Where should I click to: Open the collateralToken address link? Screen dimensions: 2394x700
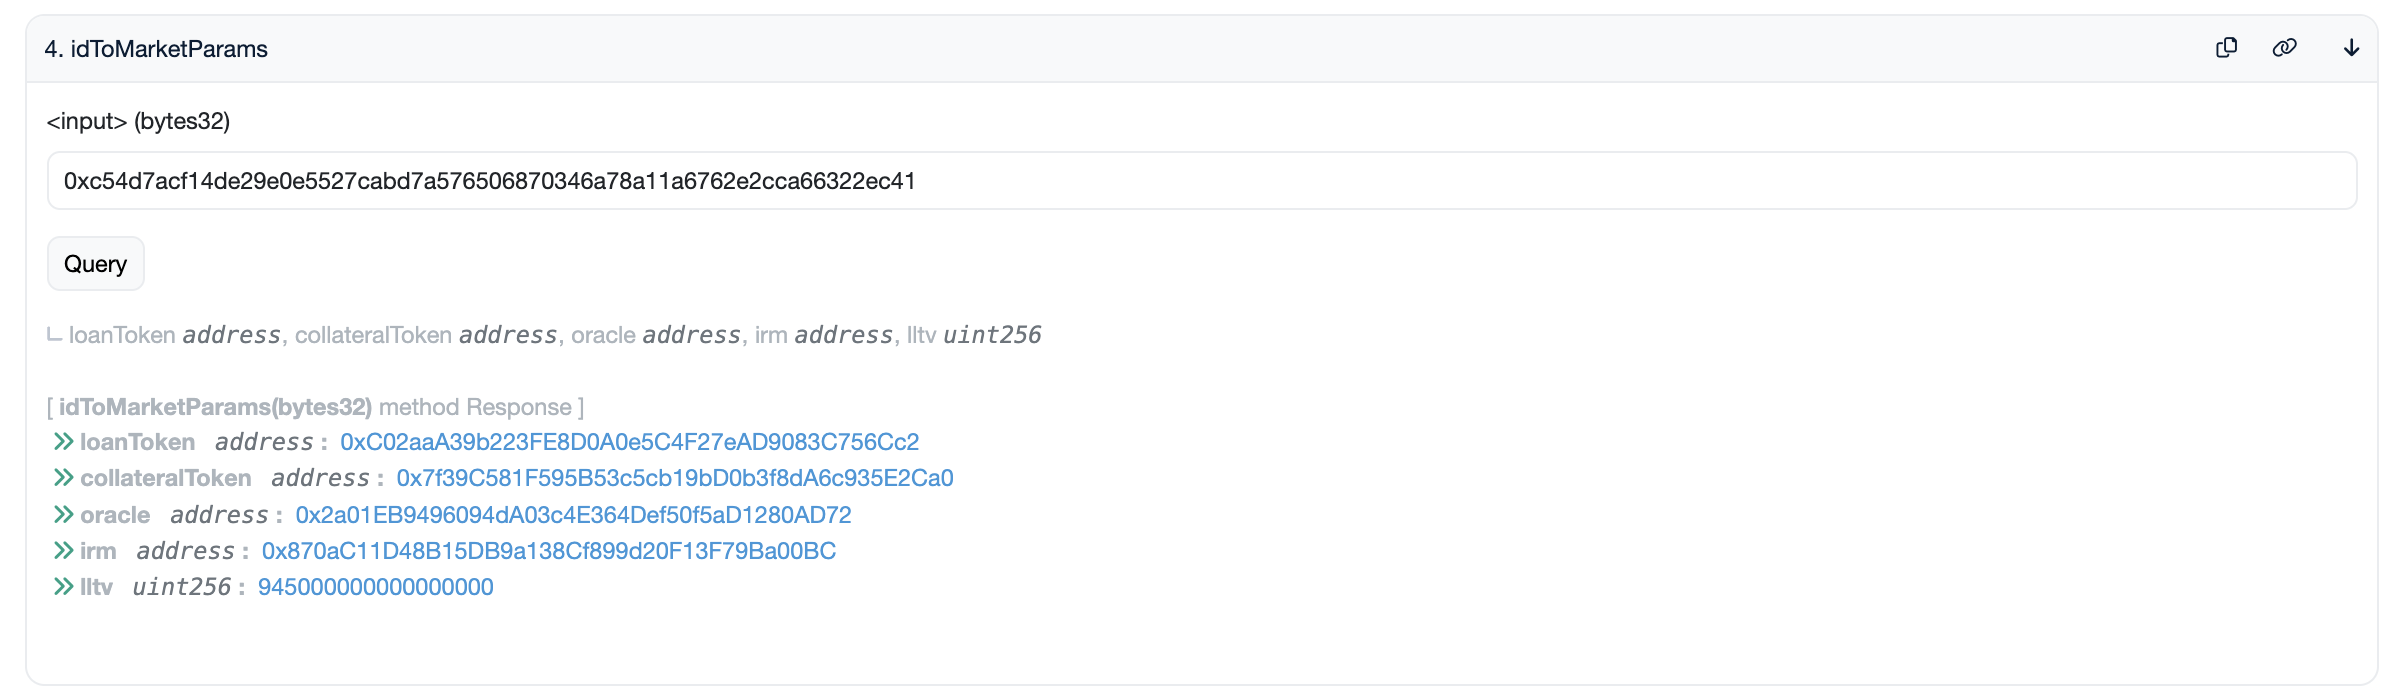674,478
